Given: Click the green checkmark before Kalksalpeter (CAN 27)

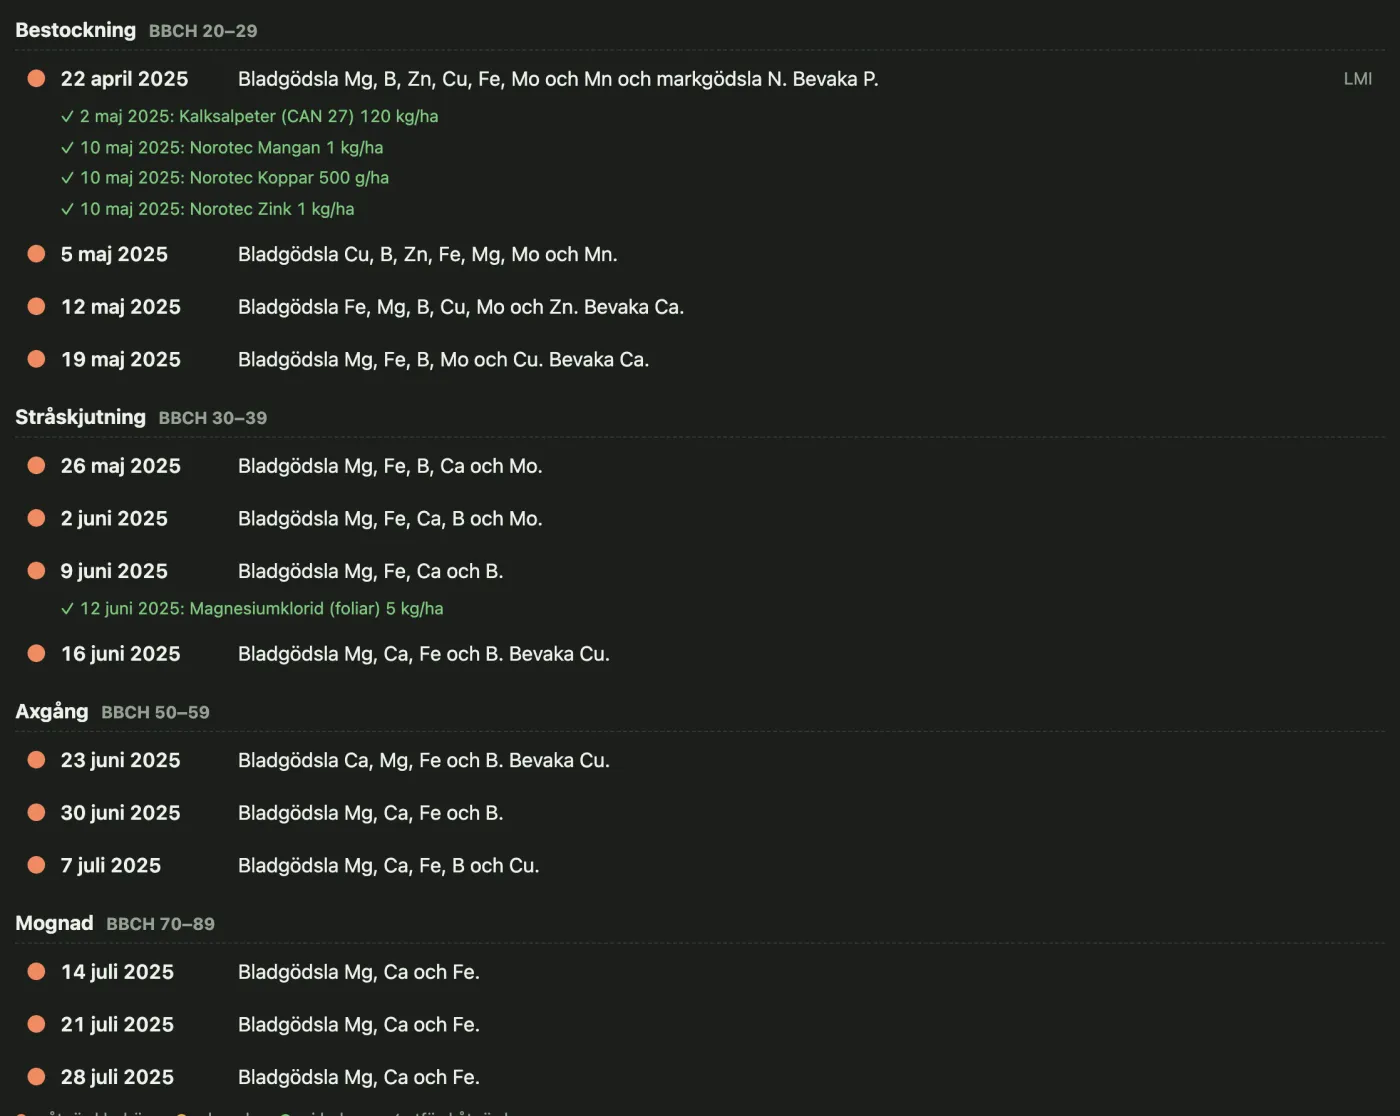Looking at the screenshot, I should coord(67,116).
